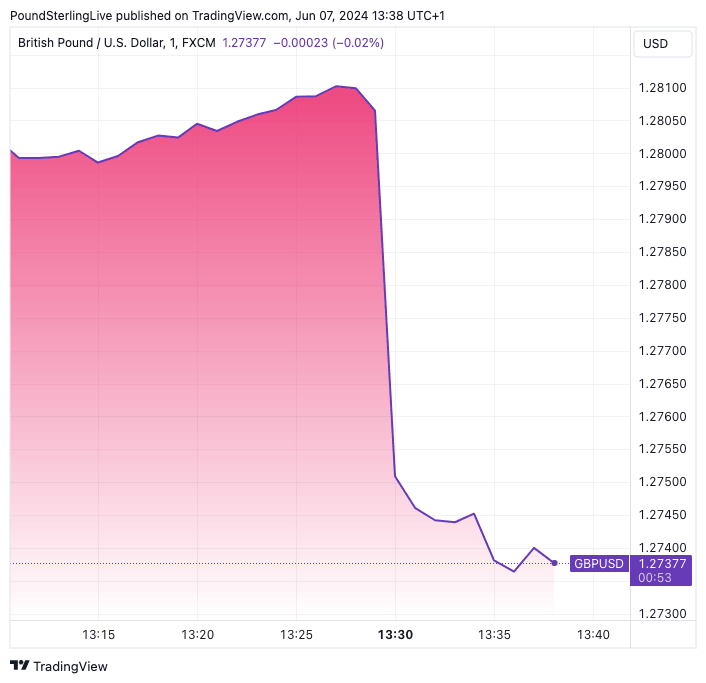The image size is (706, 683).
Task: Select the 13:15 time axis label
Action: 98,634
